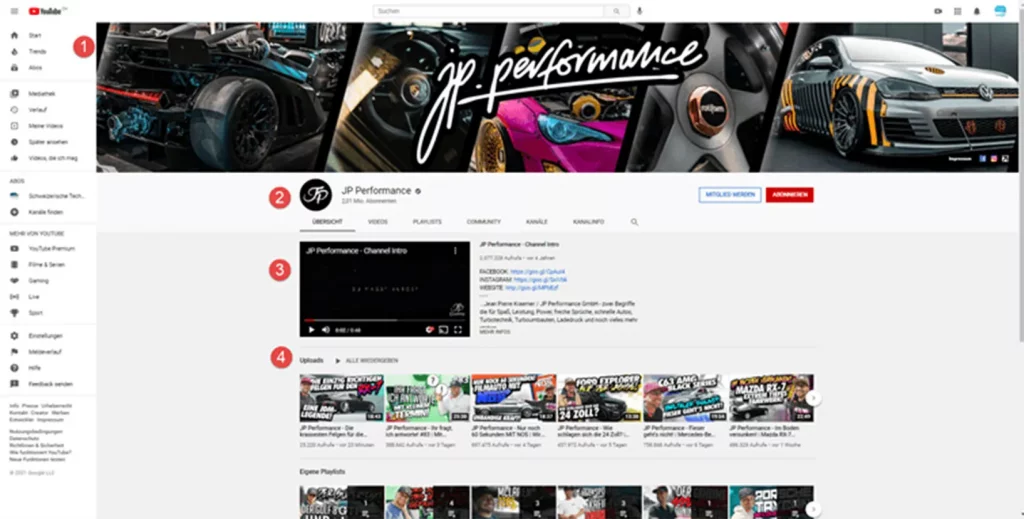Image resolution: width=1024 pixels, height=519 pixels.
Task: Open YouTube Premium in the sidebar
Action: (48, 249)
